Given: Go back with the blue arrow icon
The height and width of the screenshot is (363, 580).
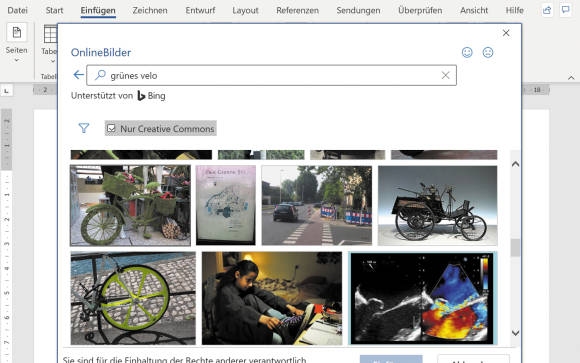Looking at the screenshot, I should 78,75.
